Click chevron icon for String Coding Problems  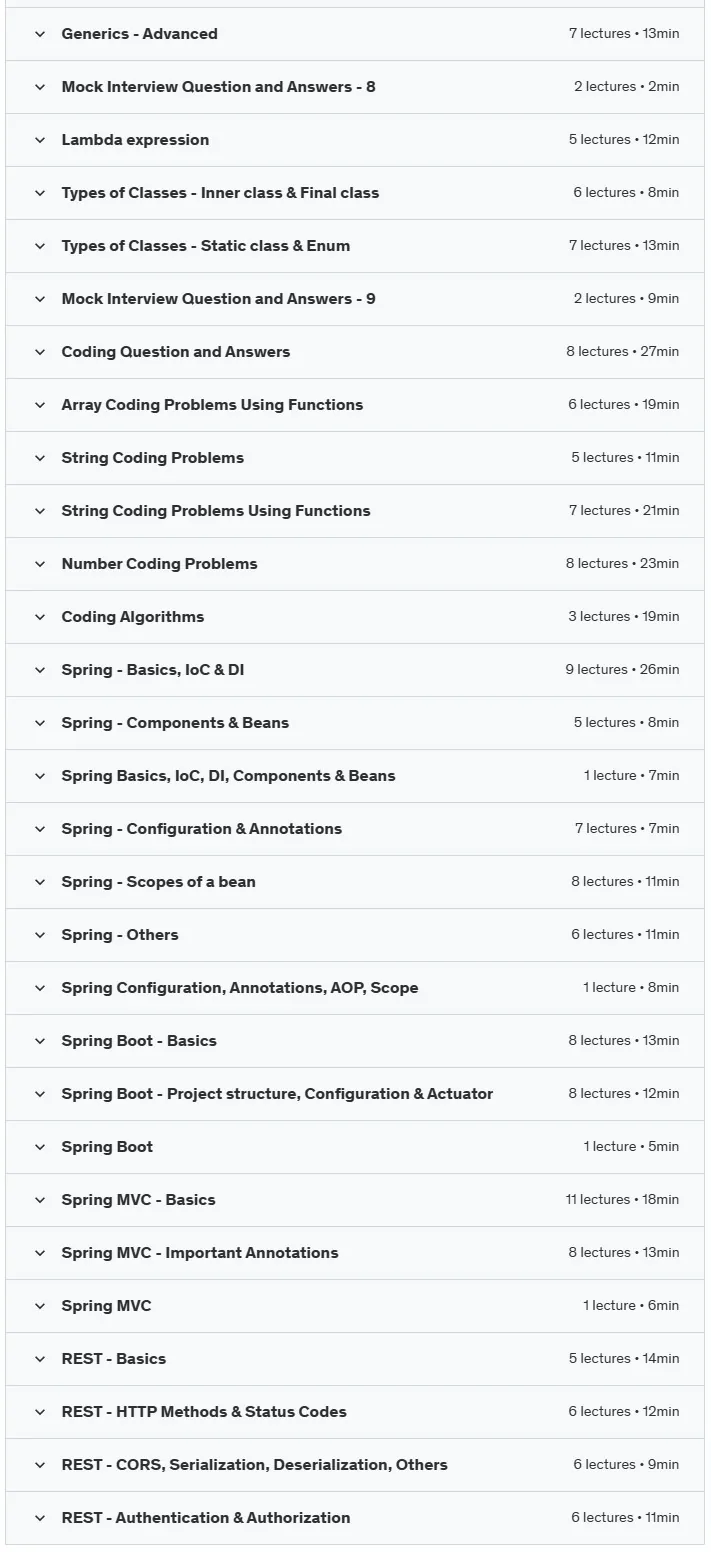pyautogui.click(x=40, y=458)
